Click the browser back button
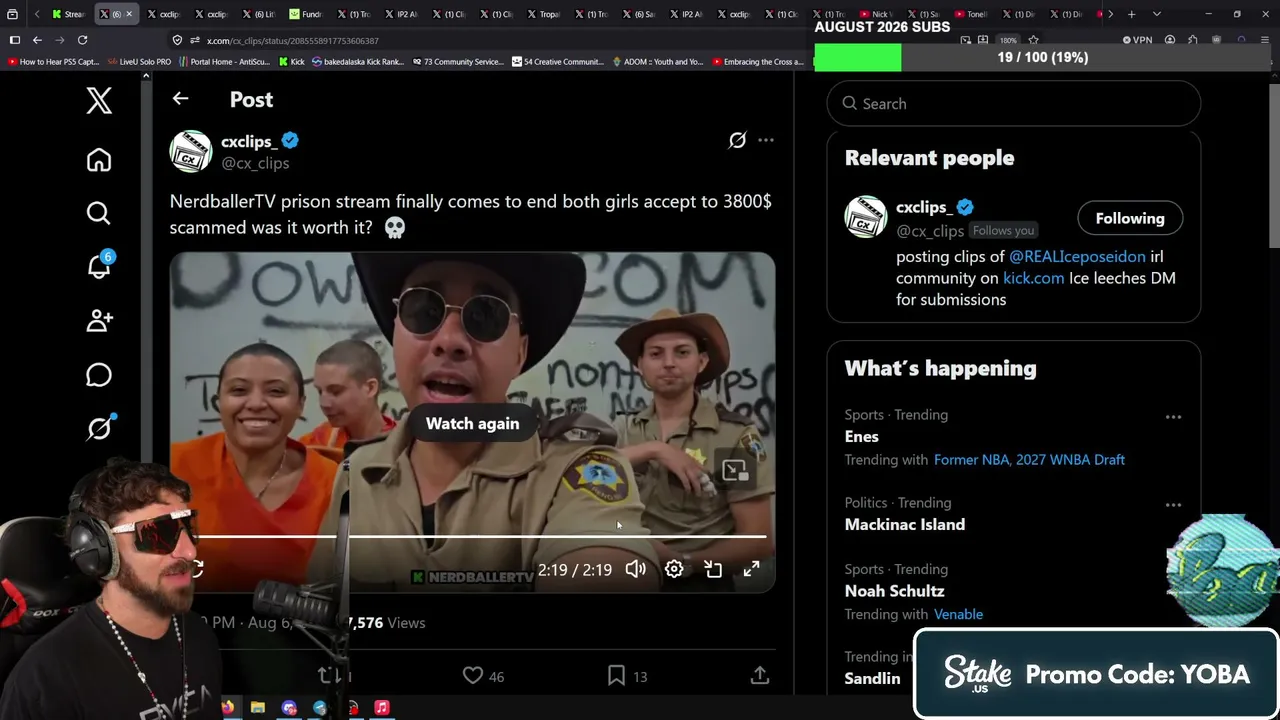This screenshot has width=1280, height=720. pyautogui.click(x=37, y=40)
